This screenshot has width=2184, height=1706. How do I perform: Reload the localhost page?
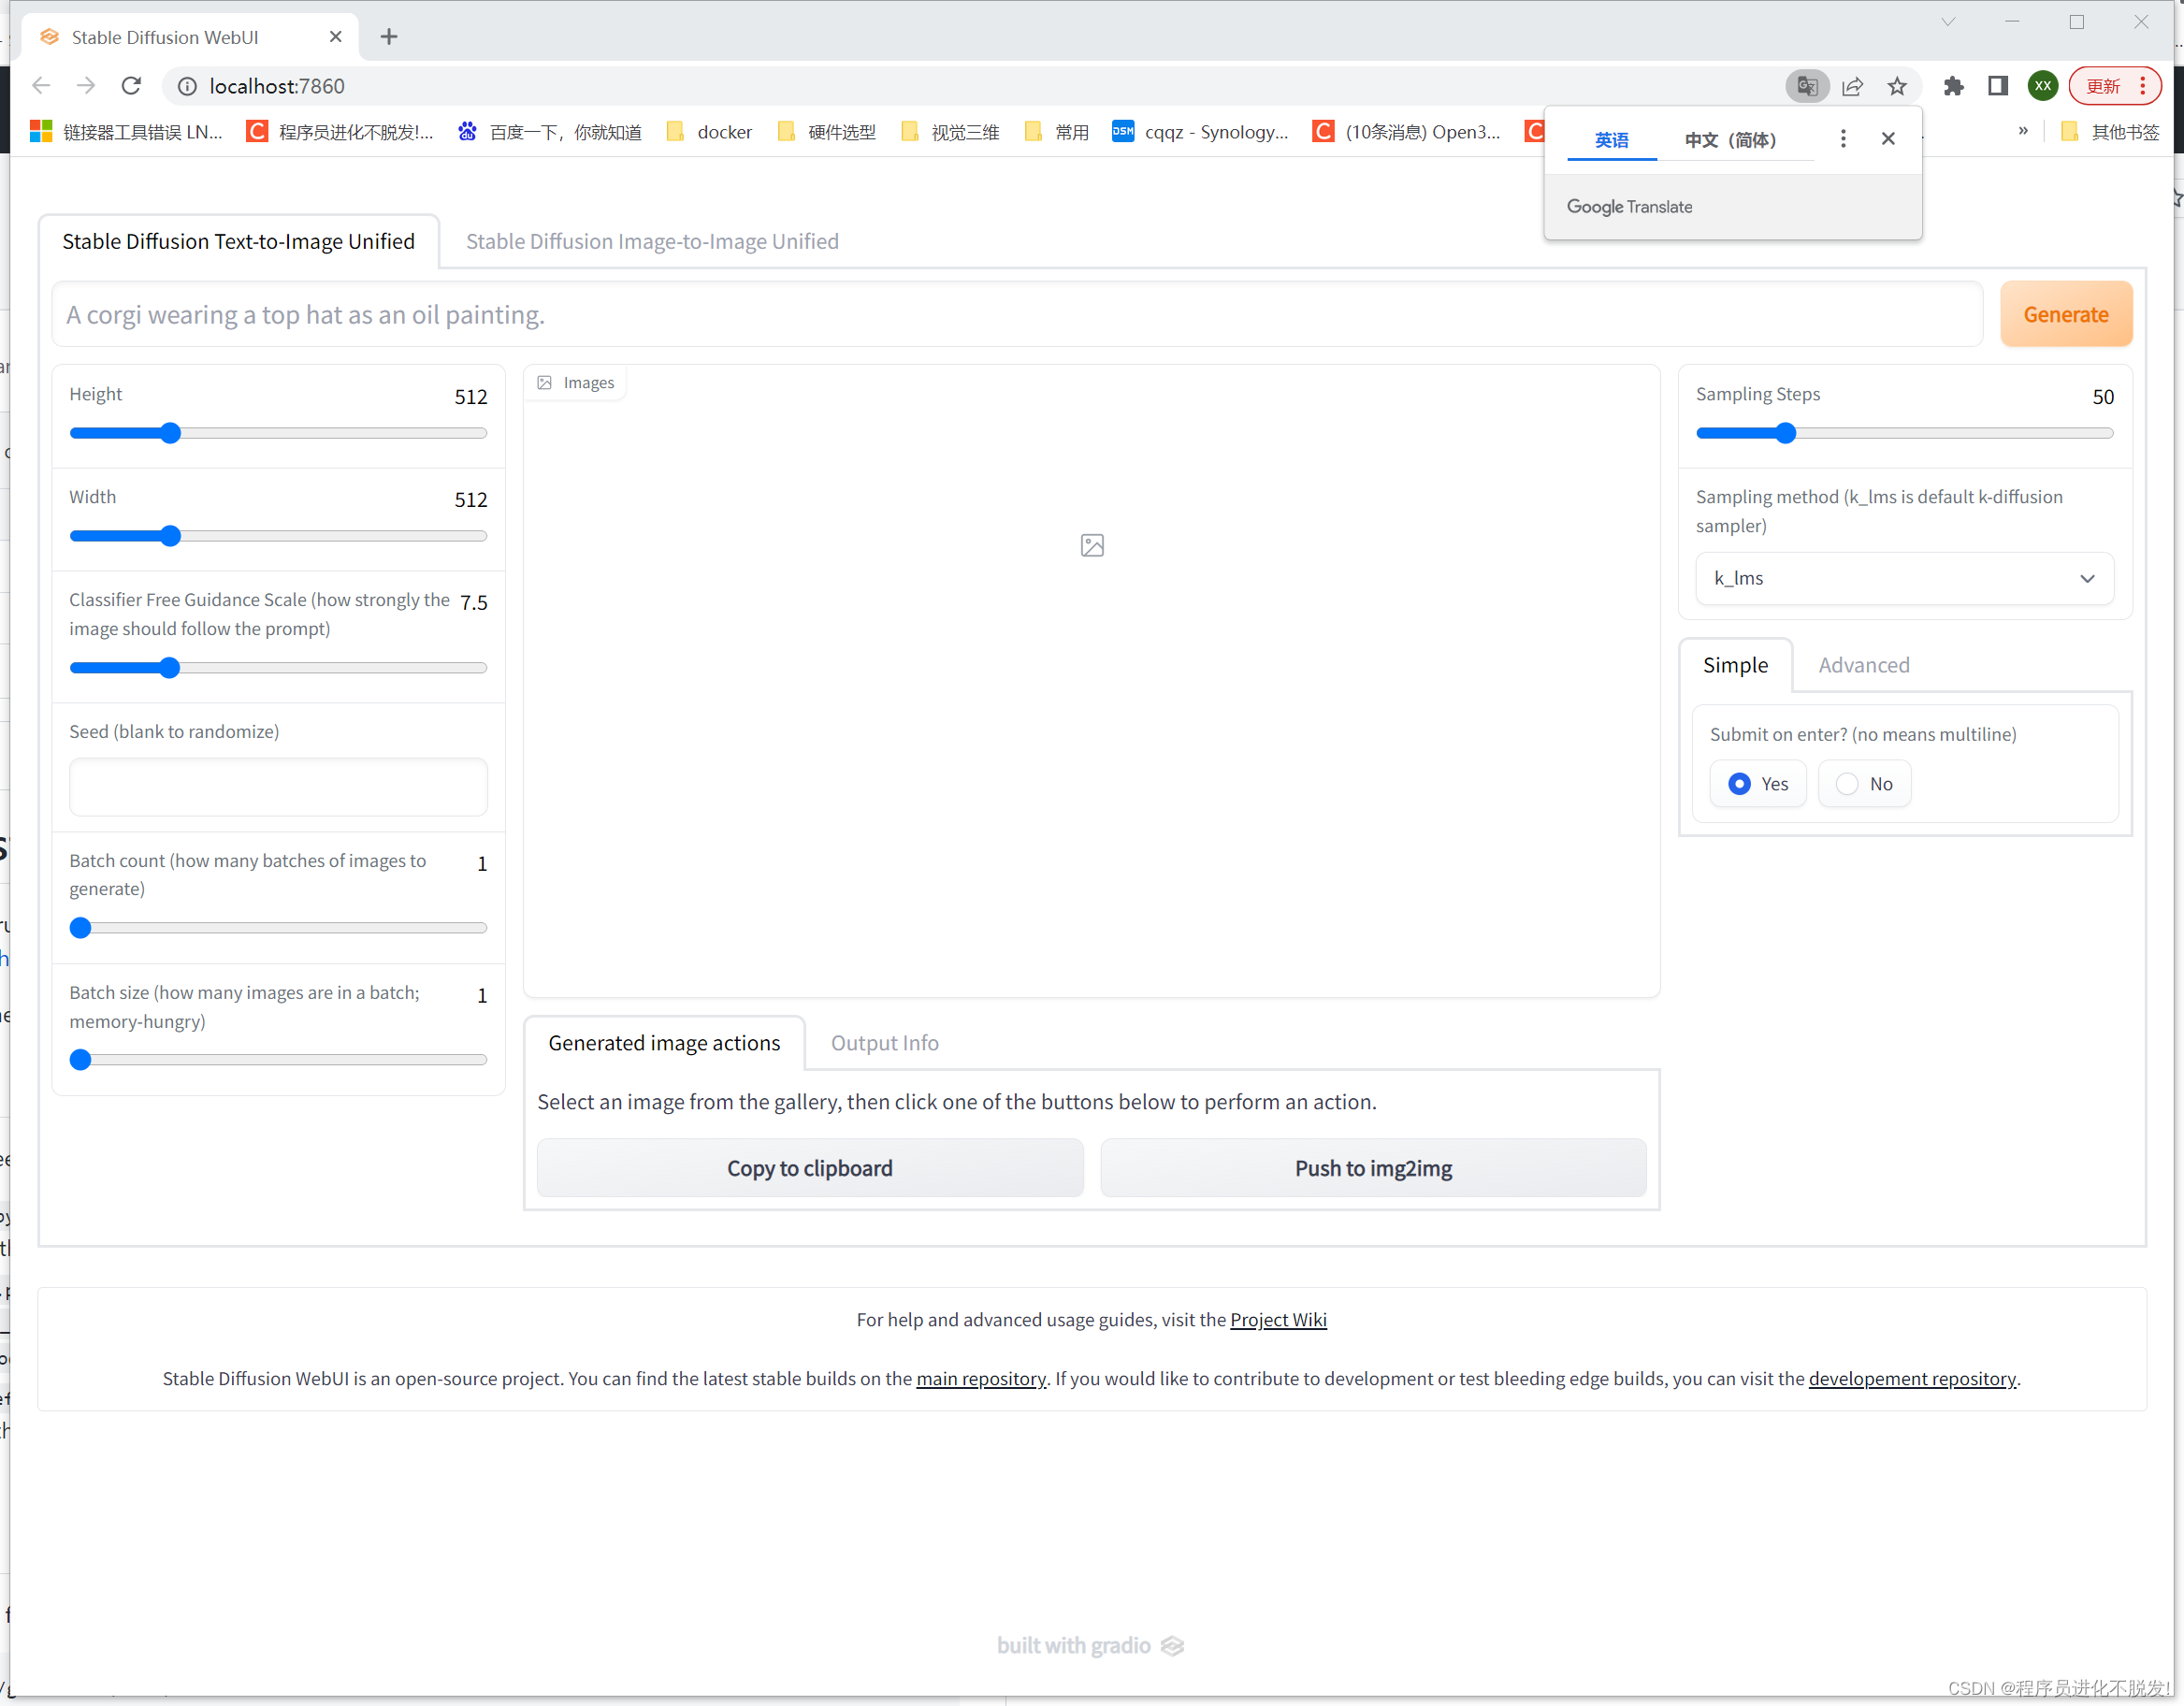point(131,86)
